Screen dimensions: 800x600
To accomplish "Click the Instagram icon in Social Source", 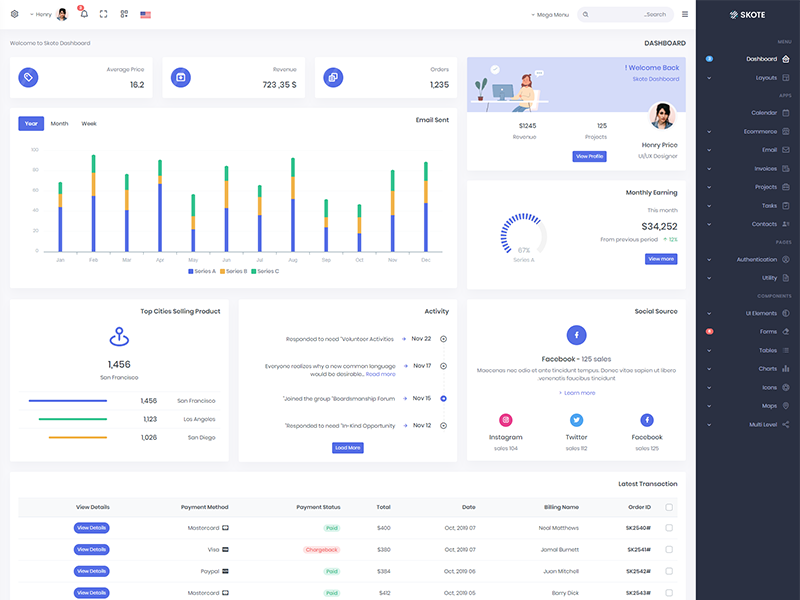I will coord(506,420).
